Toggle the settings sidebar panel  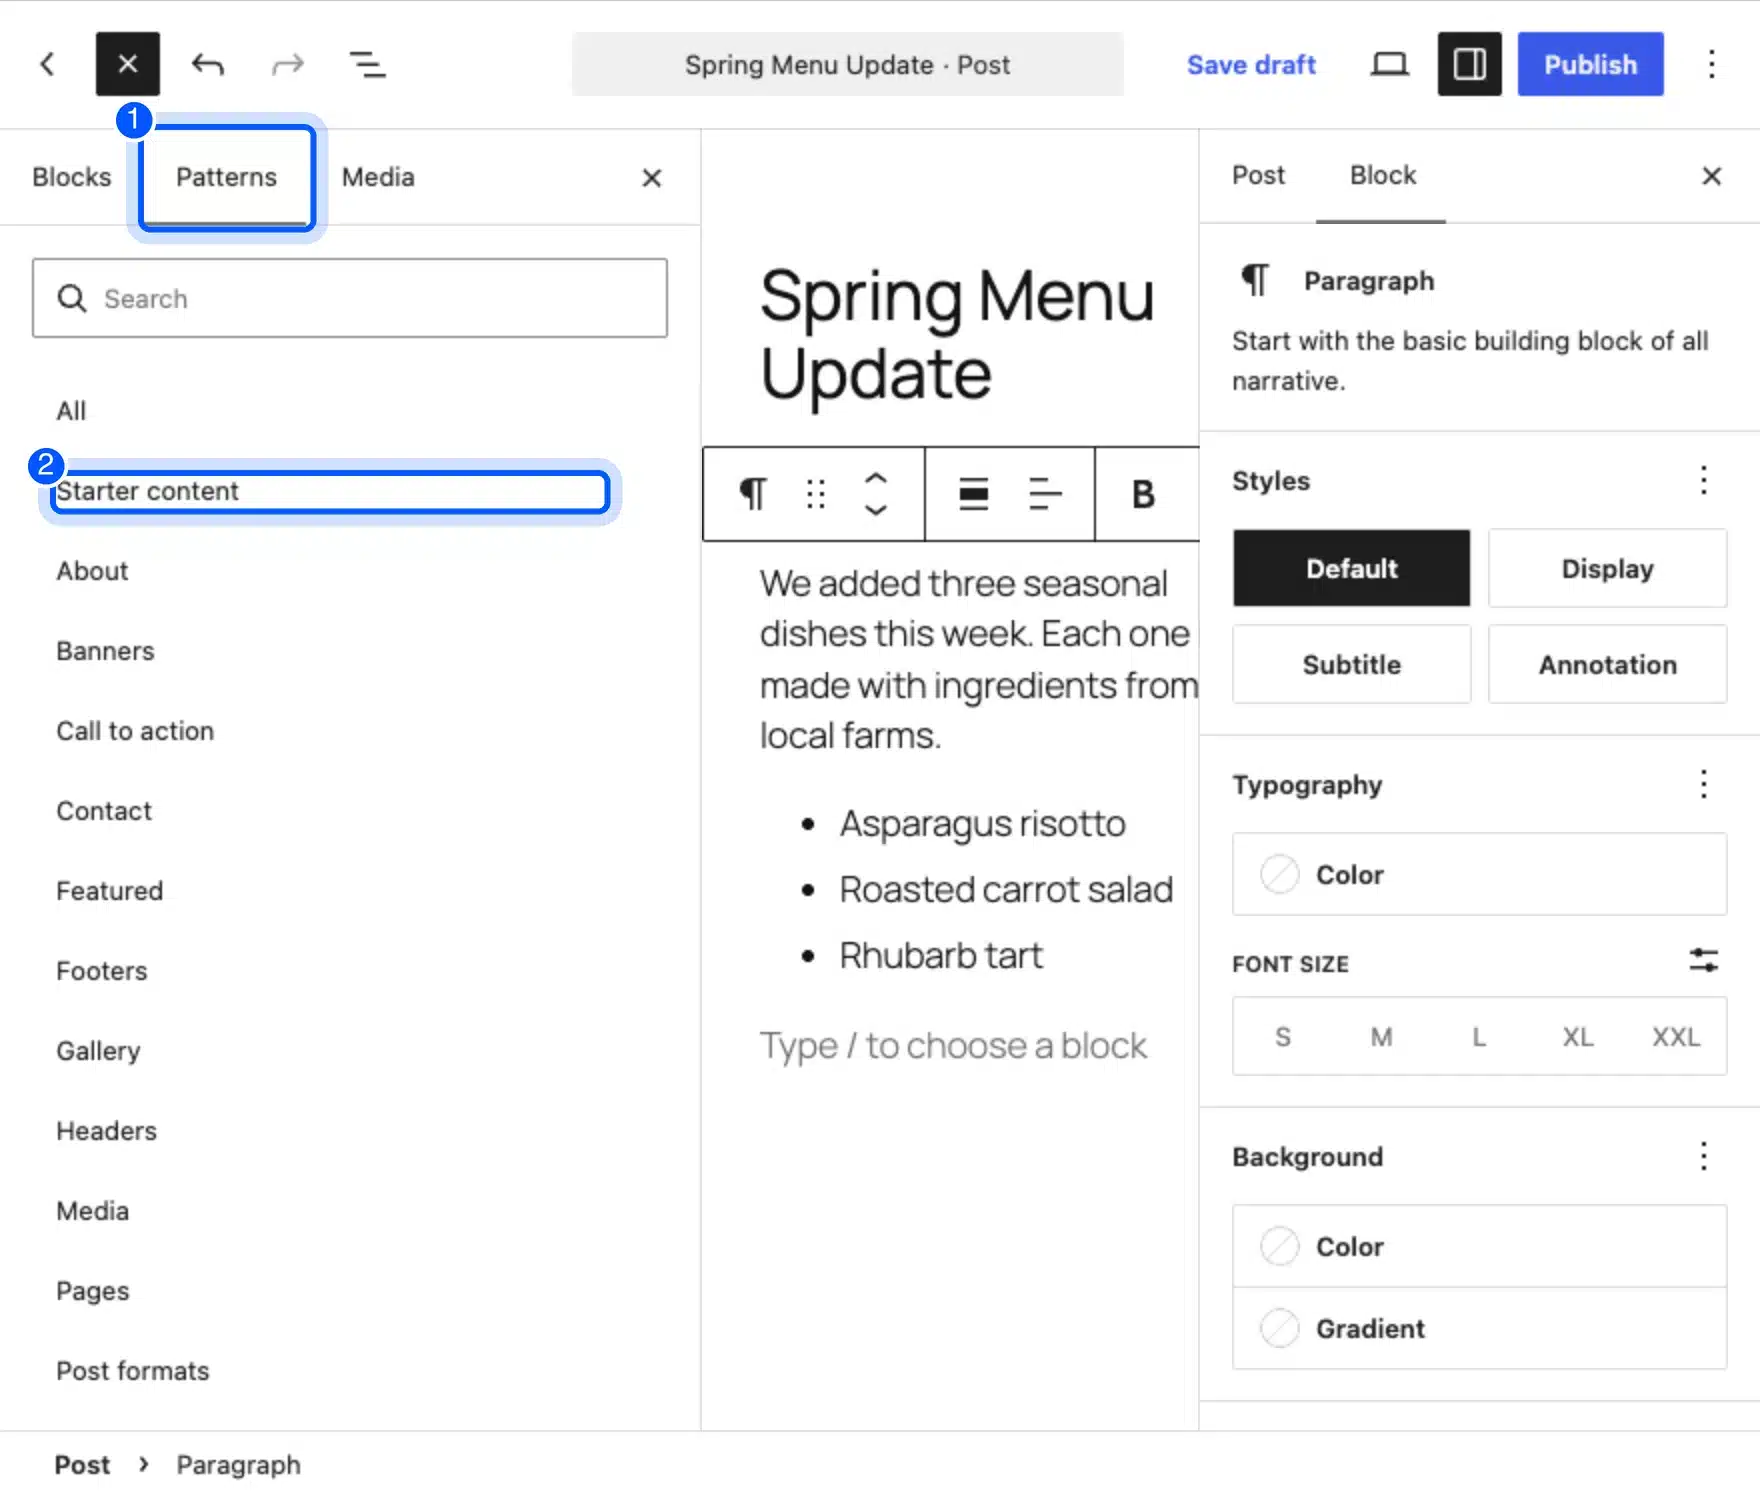1469,64
